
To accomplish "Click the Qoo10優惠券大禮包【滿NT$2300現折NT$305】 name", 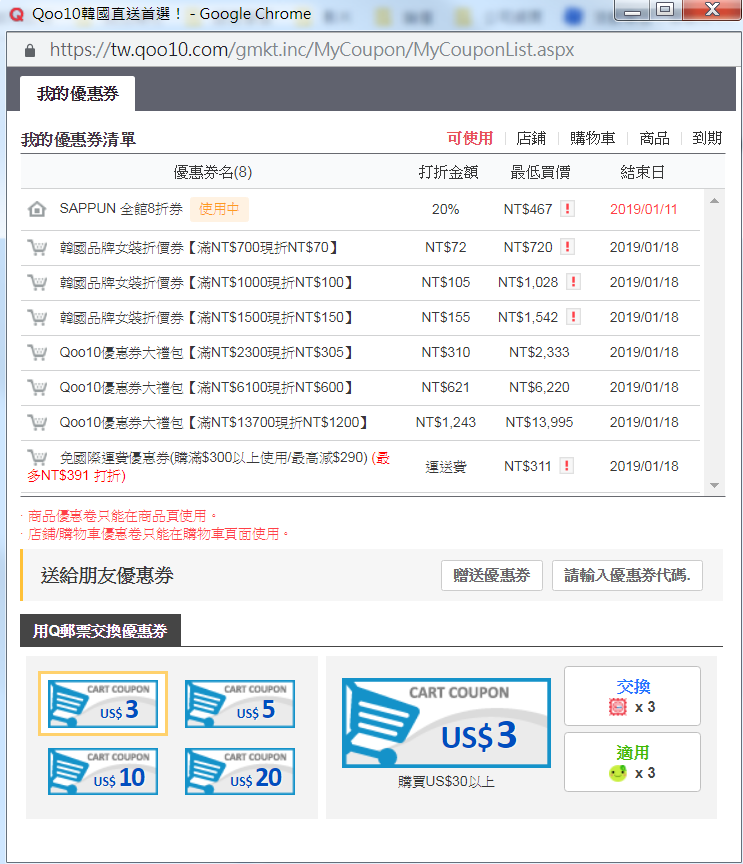I will click(206, 353).
